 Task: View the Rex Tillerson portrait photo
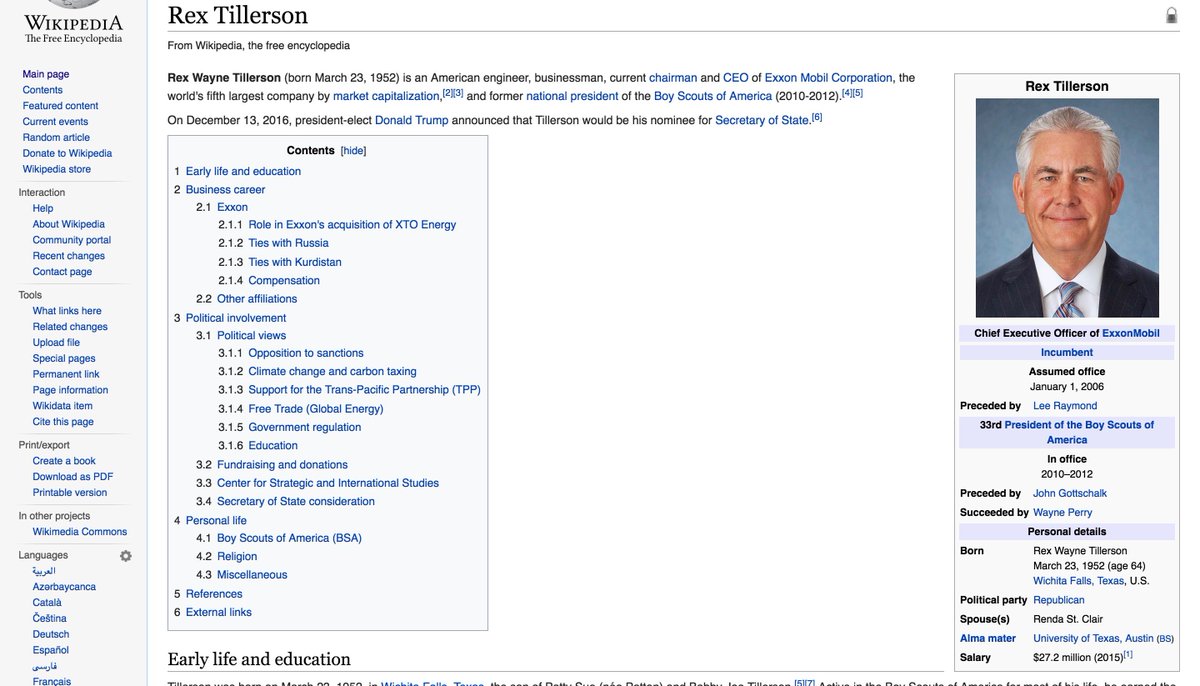1067,208
